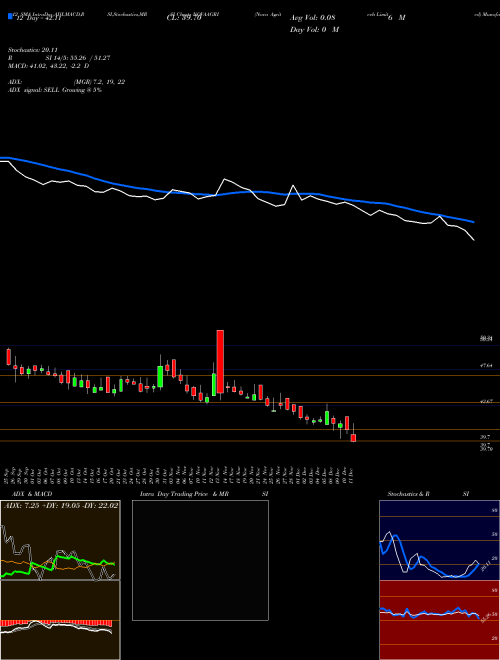This screenshot has width=500, height=660.
Task: Click the 43.67 price axis label
Action: point(486,402)
